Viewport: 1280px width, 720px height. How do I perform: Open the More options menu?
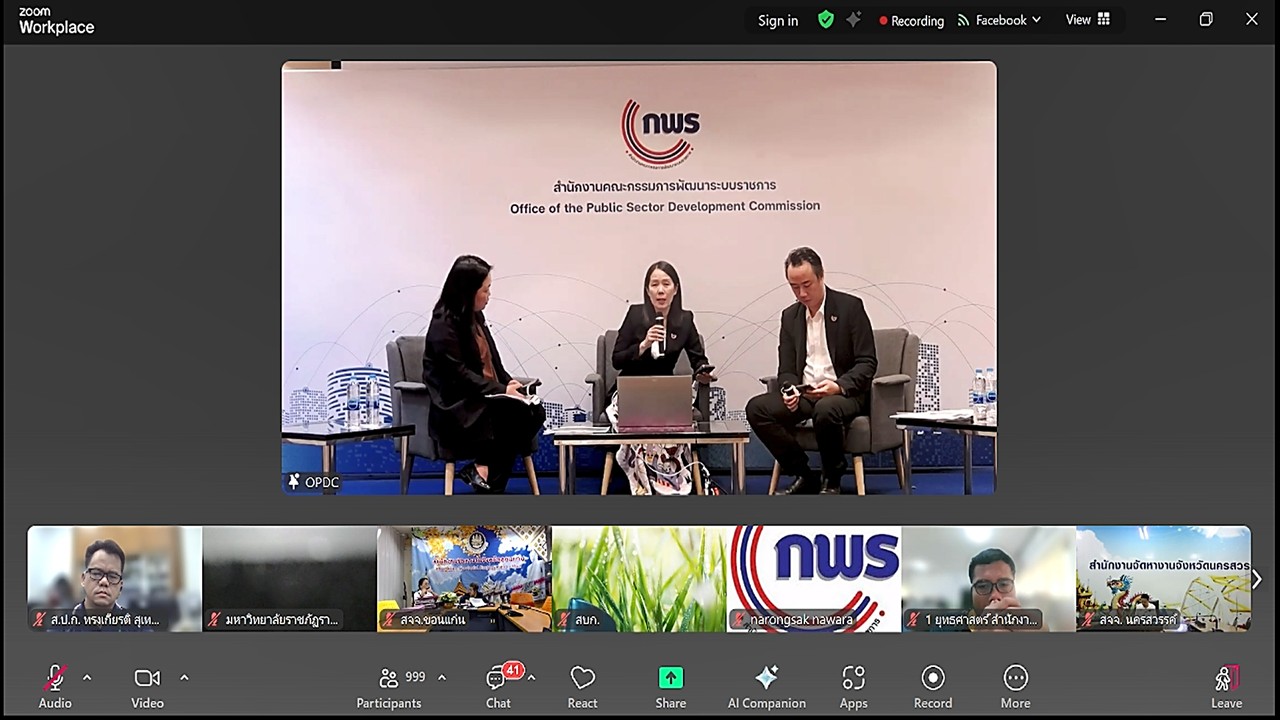click(1015, 687)
